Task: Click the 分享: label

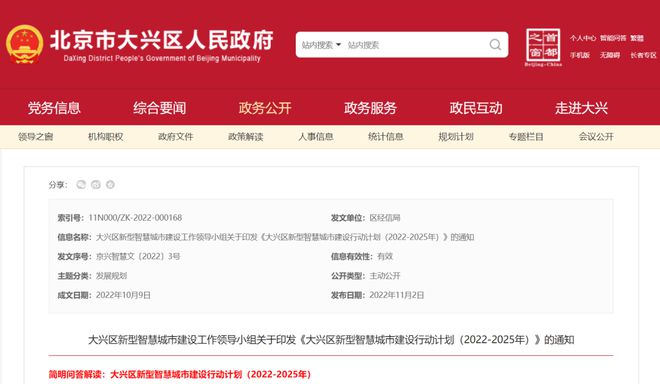Action: coord(58,185)
